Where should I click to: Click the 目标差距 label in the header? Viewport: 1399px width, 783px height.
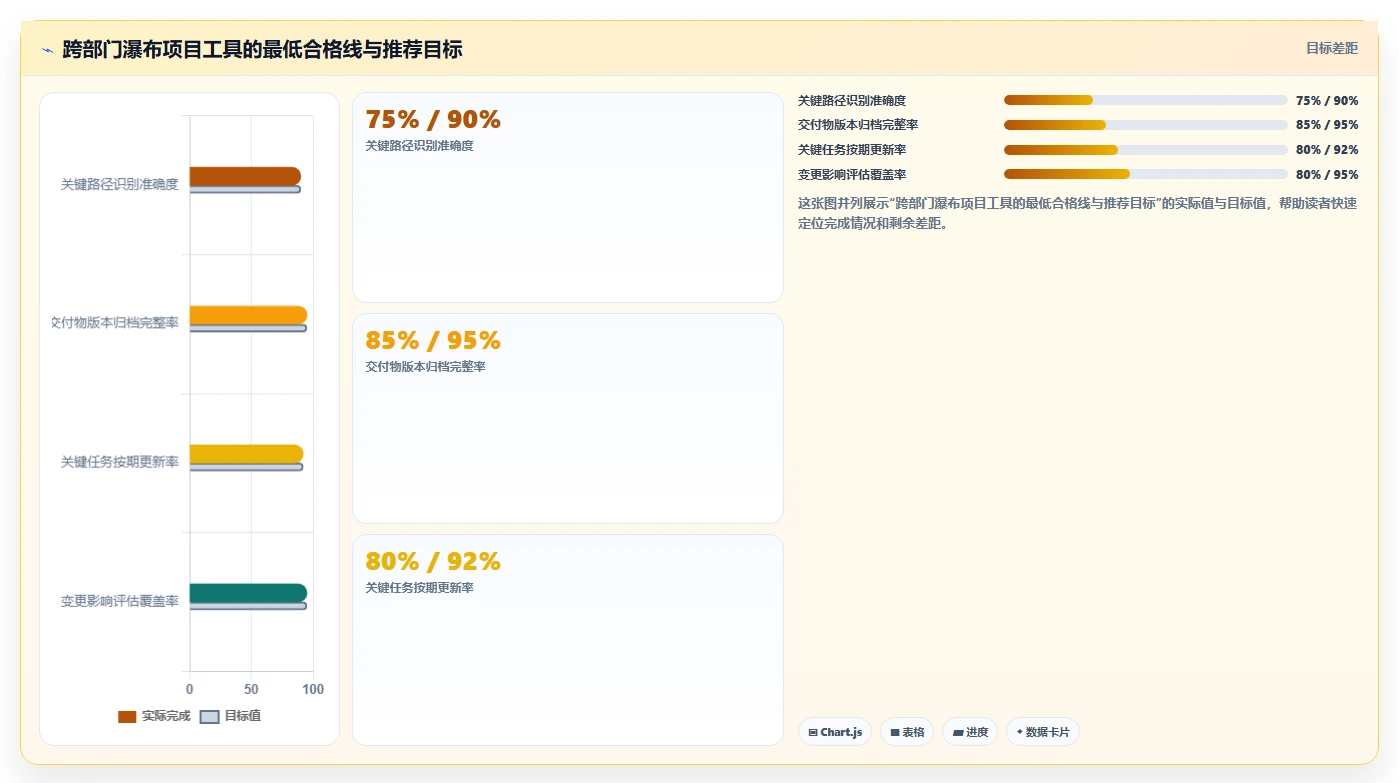1332,48
